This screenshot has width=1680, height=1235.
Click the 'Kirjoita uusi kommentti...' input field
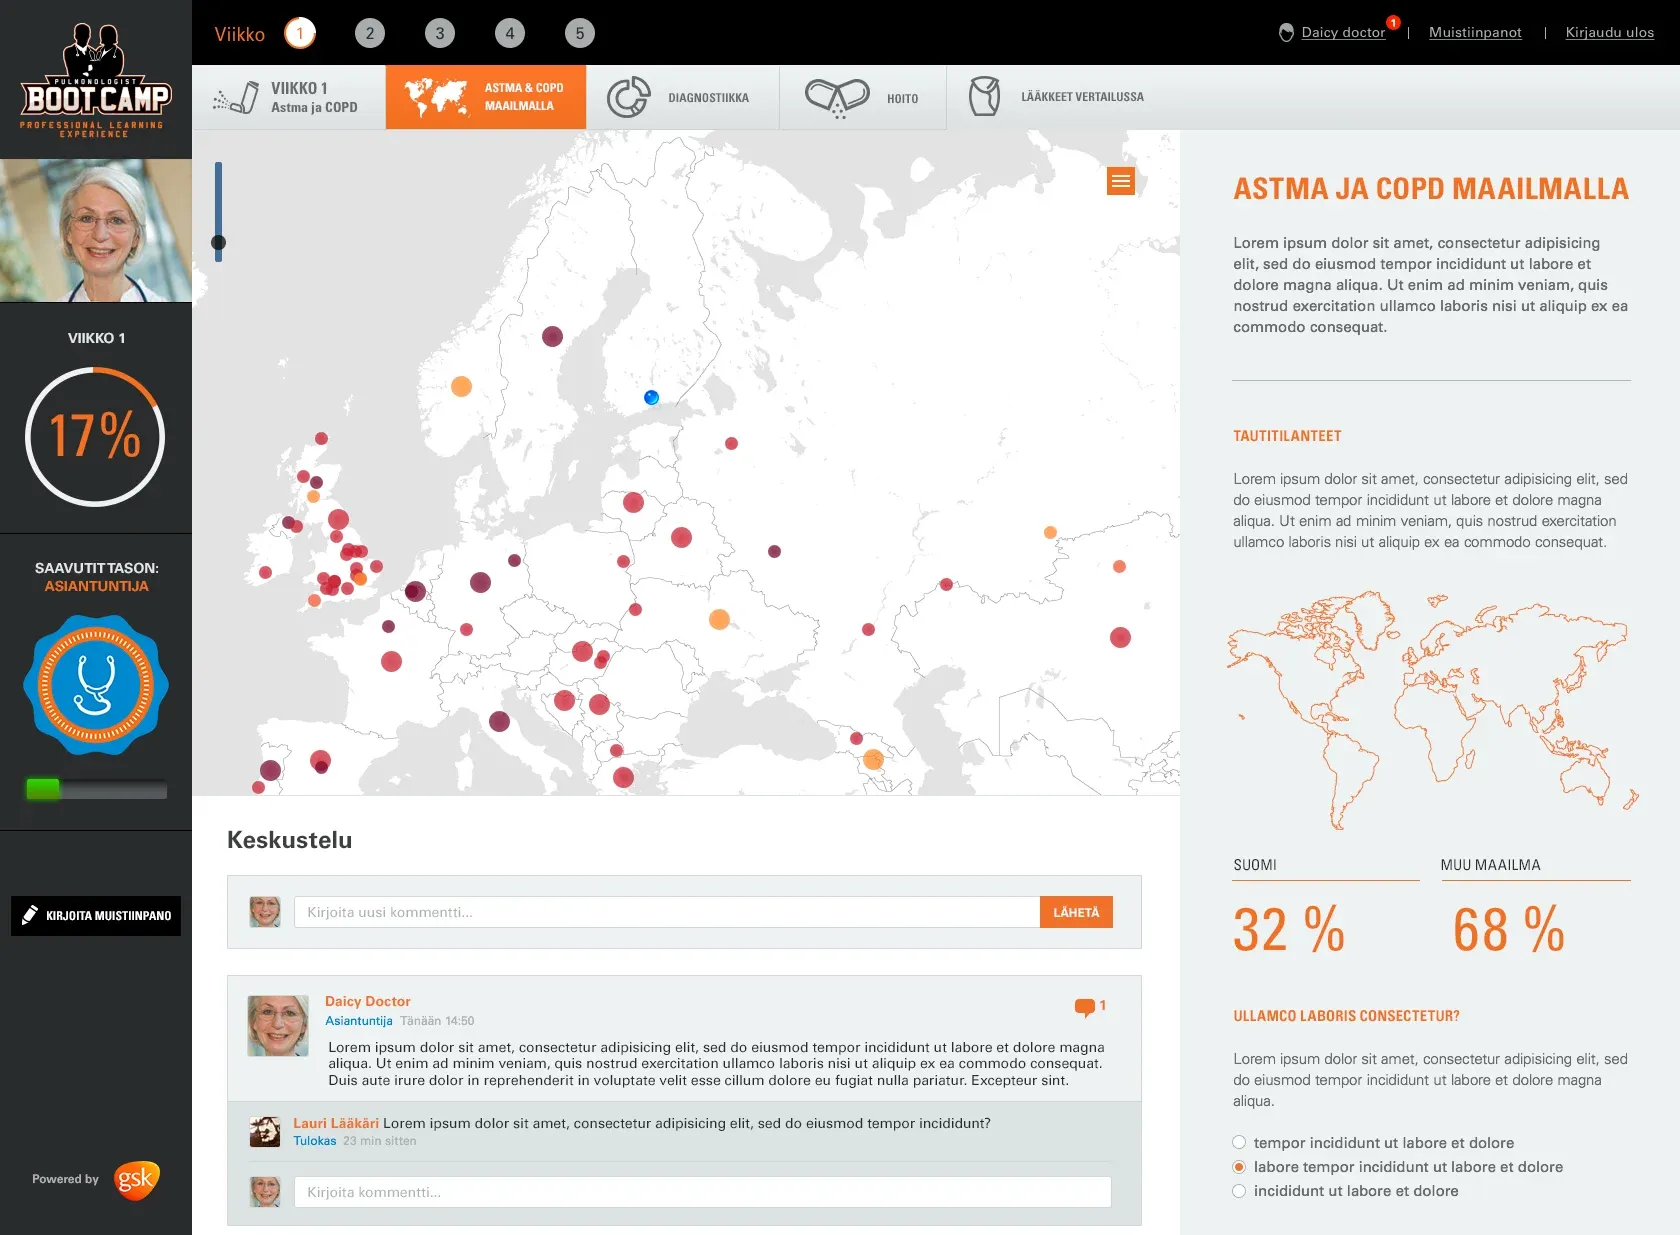pos(667,912)
